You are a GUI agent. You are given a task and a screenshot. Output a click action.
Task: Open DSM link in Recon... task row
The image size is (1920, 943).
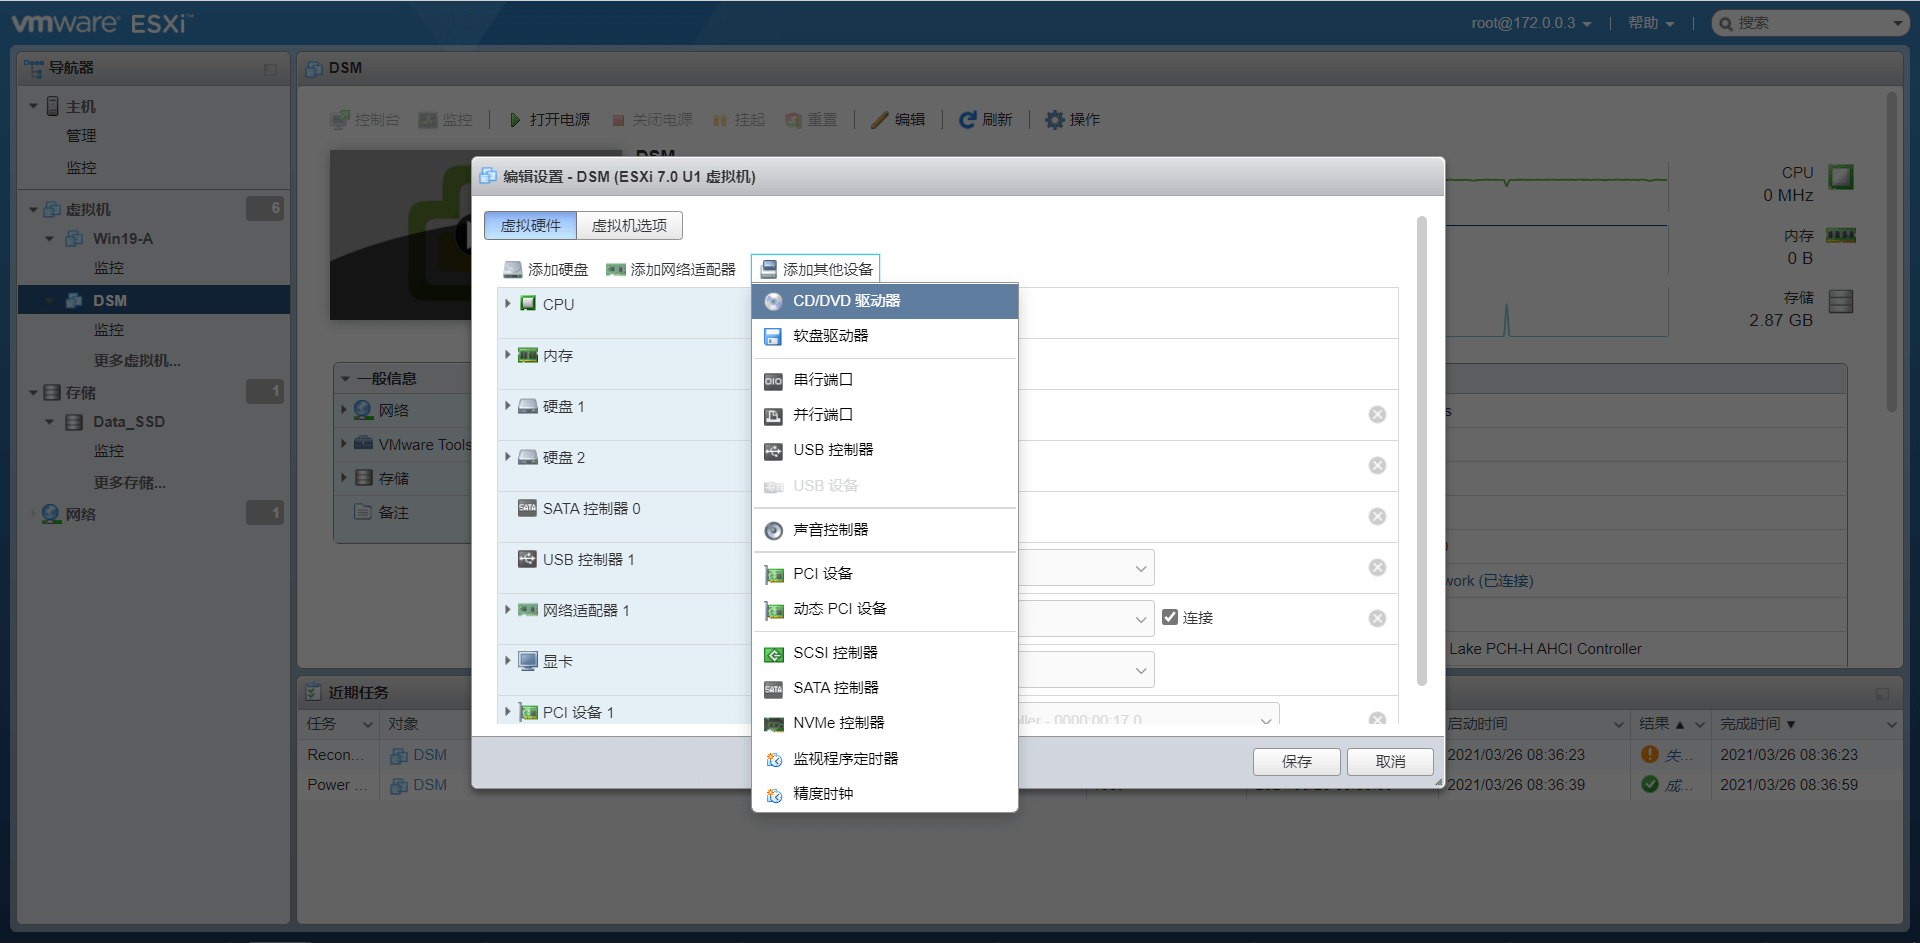[430, 755]
